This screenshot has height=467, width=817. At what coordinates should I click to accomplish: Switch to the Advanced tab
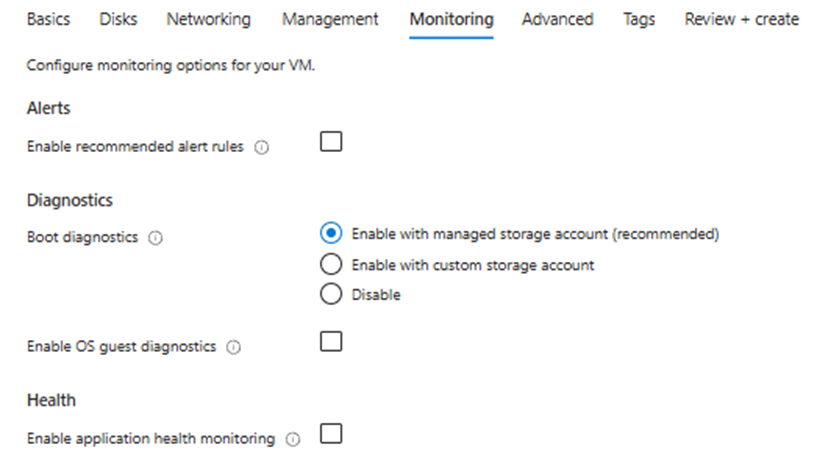(557, 19)
